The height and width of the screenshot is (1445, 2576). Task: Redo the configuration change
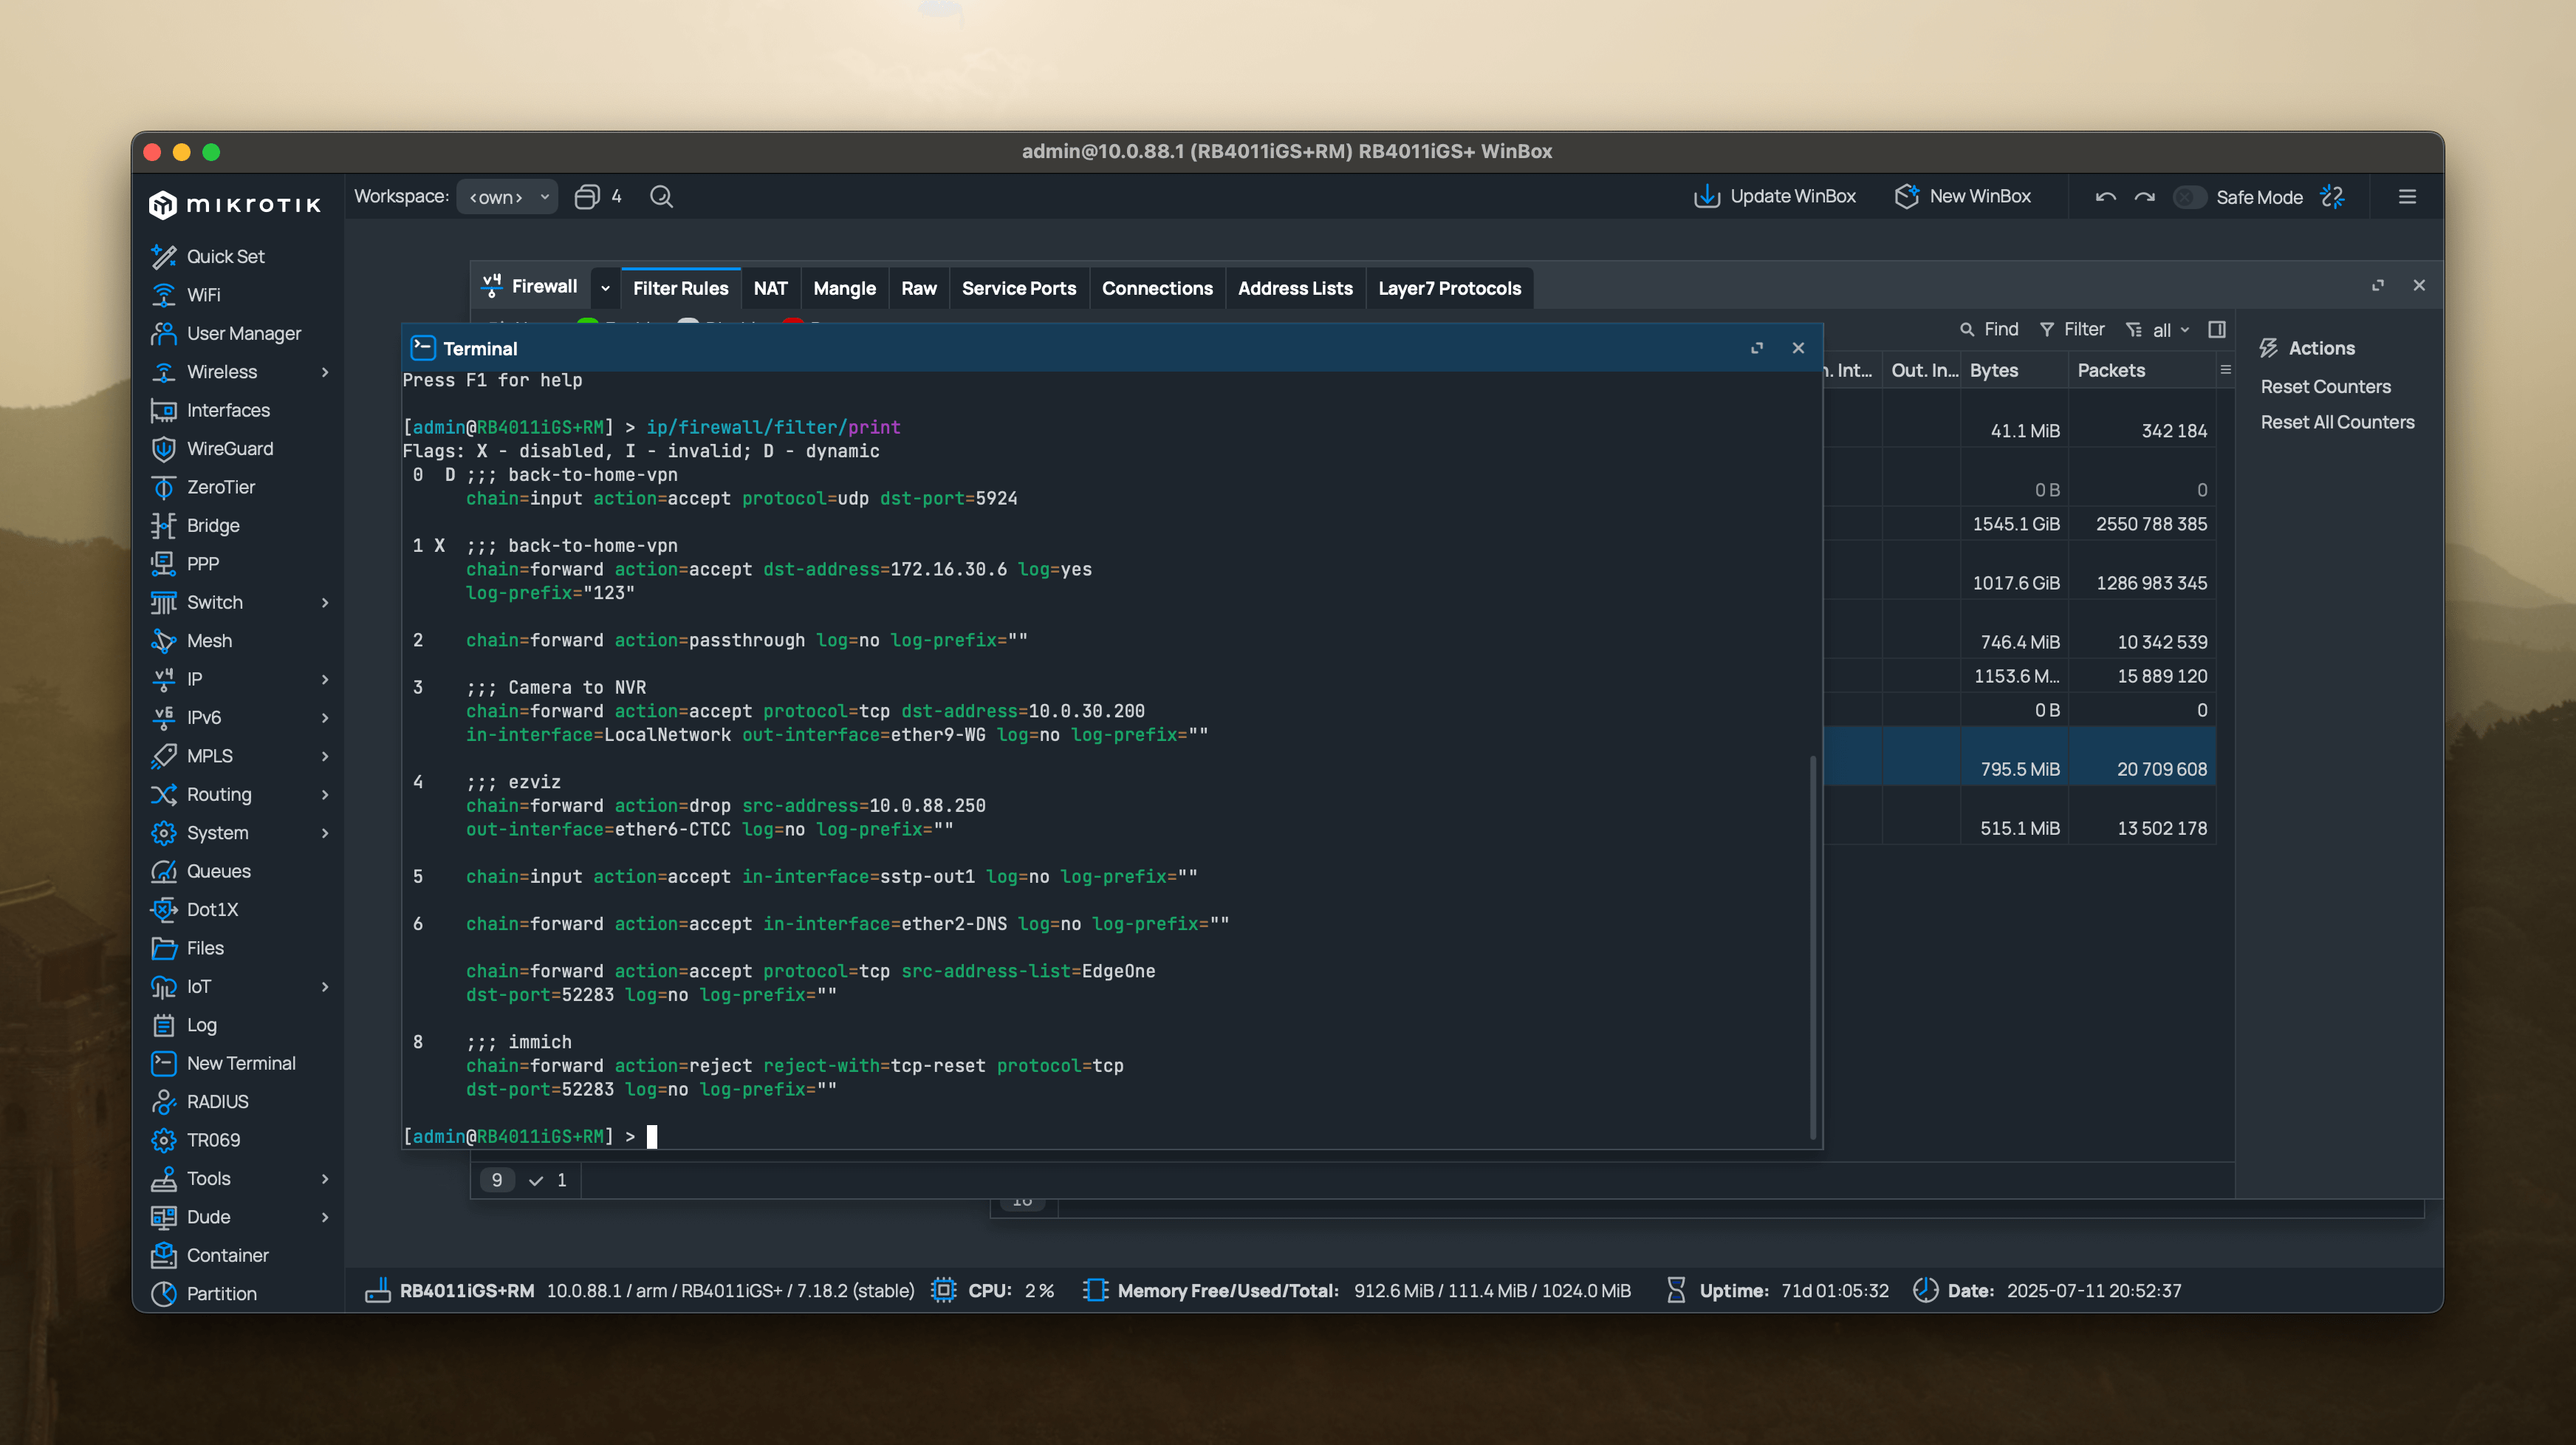(x=2144, y=197)
